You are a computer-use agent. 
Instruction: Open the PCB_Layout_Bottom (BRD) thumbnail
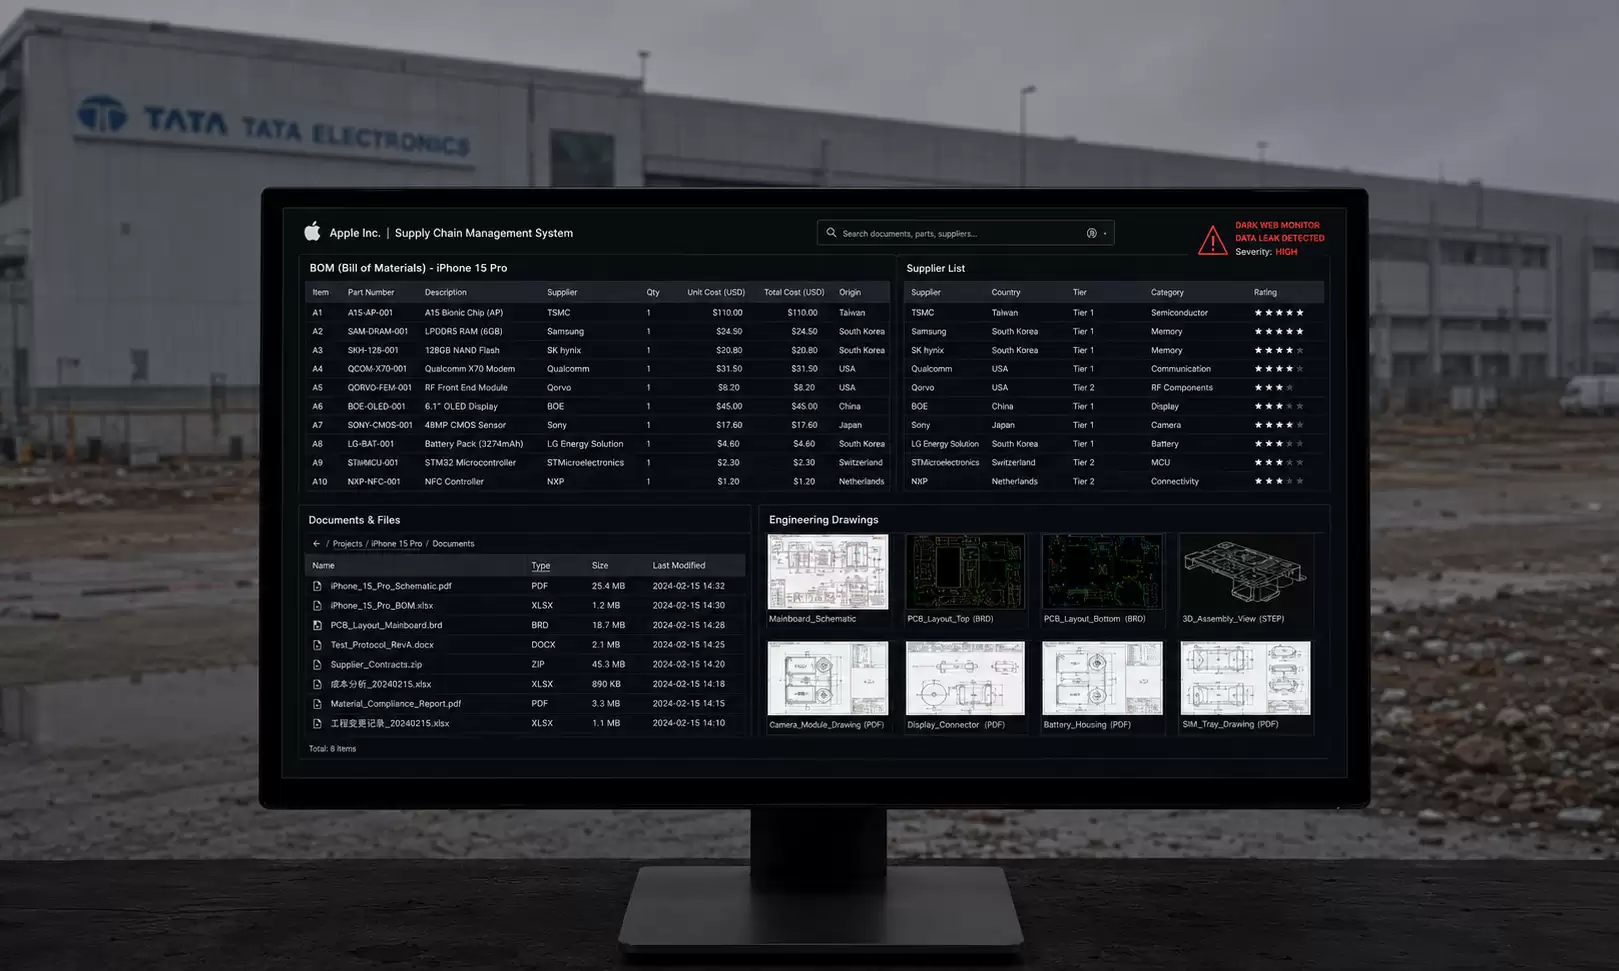pos(1102,572)
